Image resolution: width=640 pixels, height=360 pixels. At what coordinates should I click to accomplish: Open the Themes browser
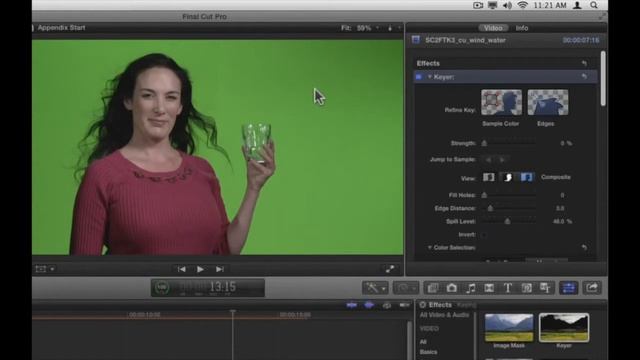(x=545, y=288)
